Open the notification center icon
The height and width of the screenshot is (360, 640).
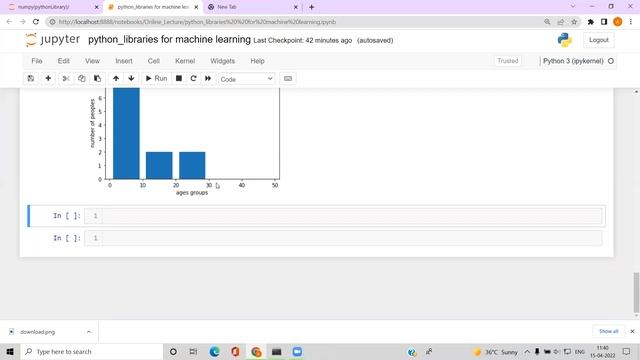pos(627,351)
